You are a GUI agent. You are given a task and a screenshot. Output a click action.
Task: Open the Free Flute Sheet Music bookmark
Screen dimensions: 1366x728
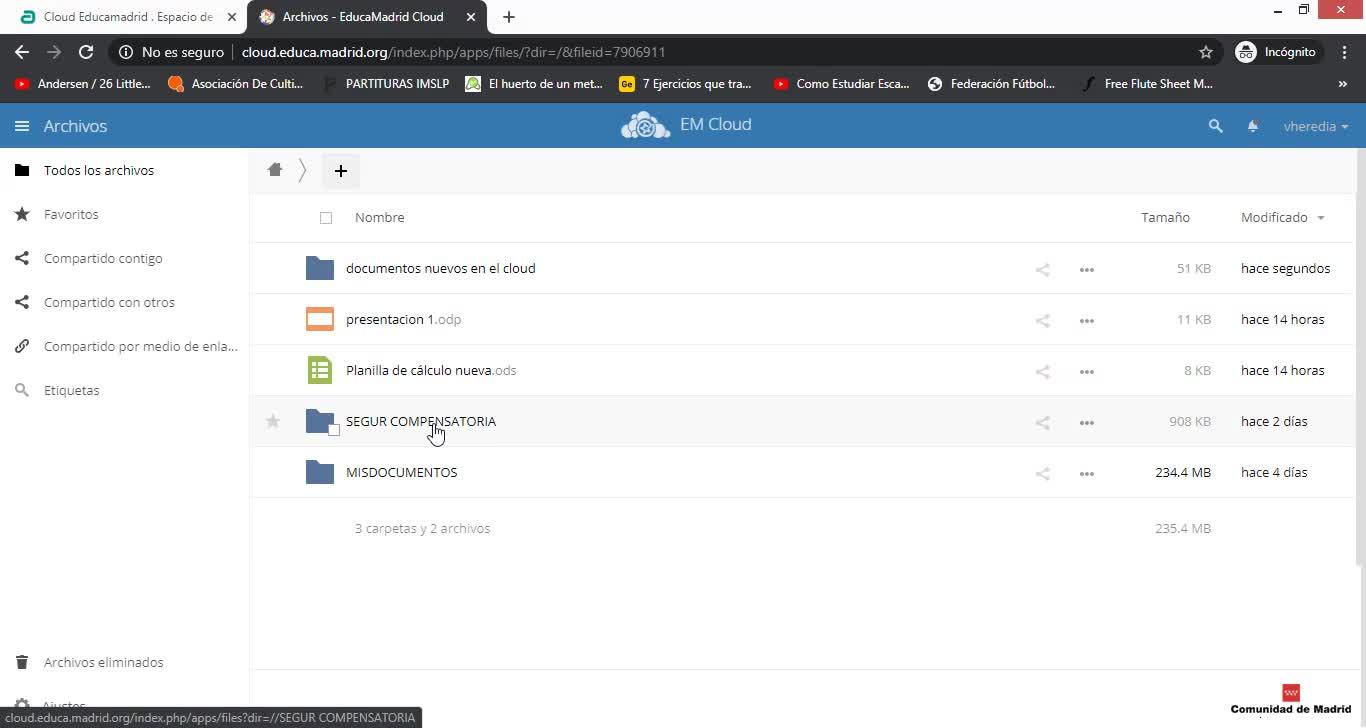click(1147, 84)
